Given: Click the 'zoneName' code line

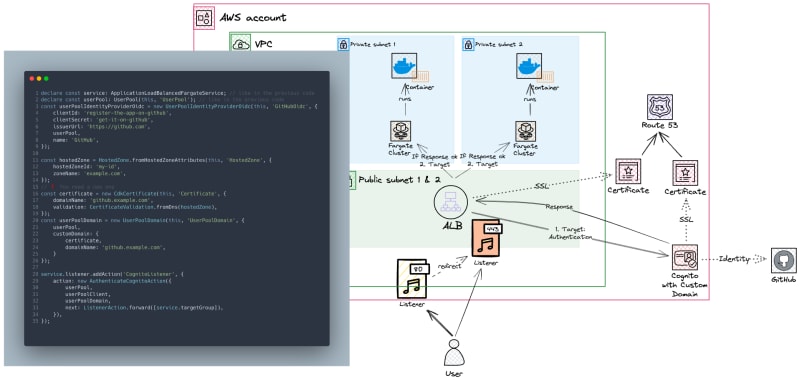Looking at the screenshot, I should pyautogui.click(x=89, y=173).
